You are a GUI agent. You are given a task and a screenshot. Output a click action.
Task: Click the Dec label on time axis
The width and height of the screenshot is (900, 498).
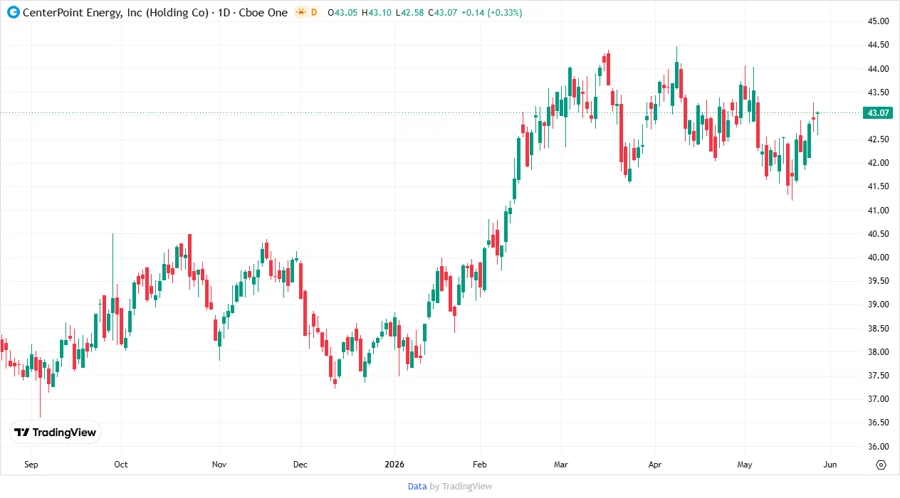300,465
